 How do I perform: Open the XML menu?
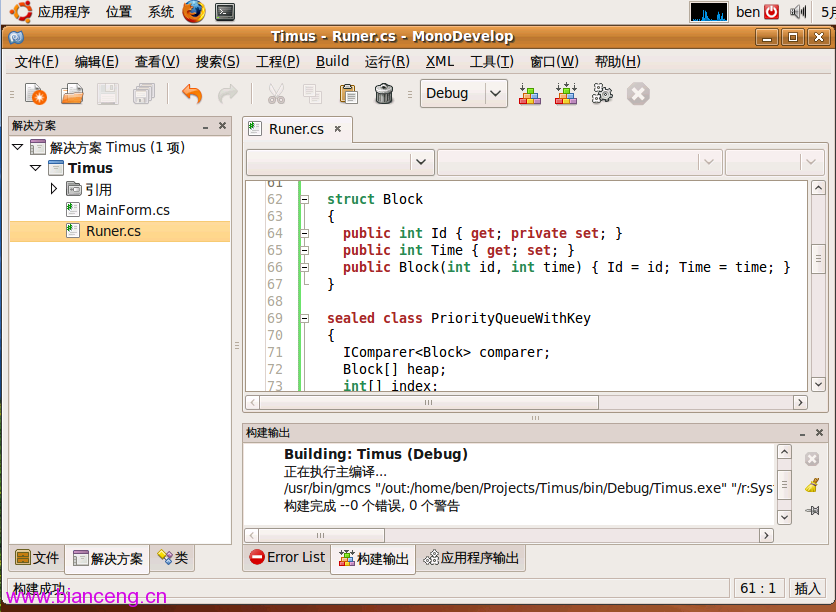tap(440, 61)
